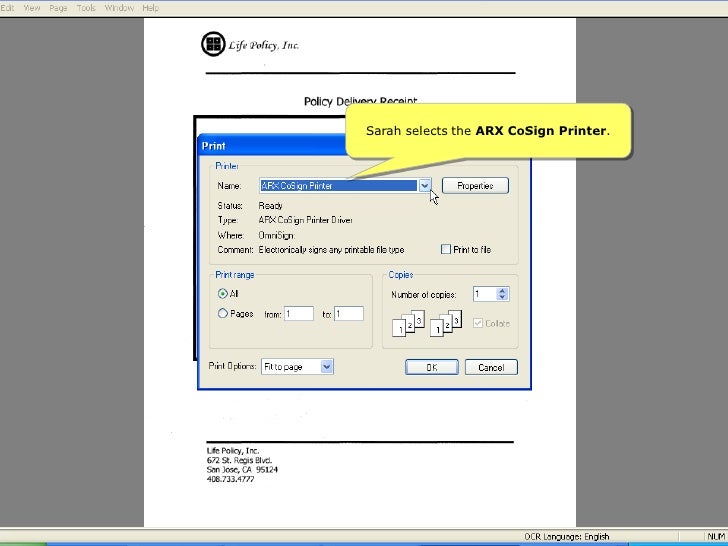
Task: Click the right collate pages illustration
Action: point(446,324)
